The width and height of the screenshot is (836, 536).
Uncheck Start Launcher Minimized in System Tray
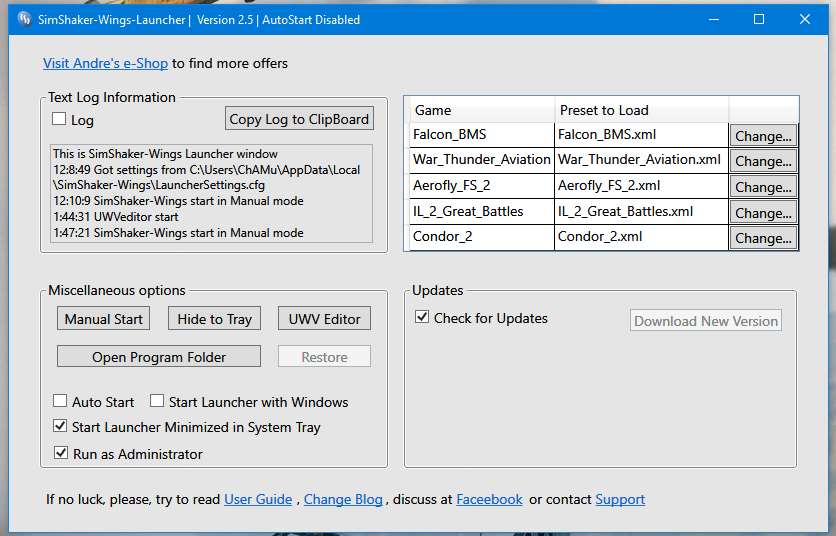tap(60, 426)
